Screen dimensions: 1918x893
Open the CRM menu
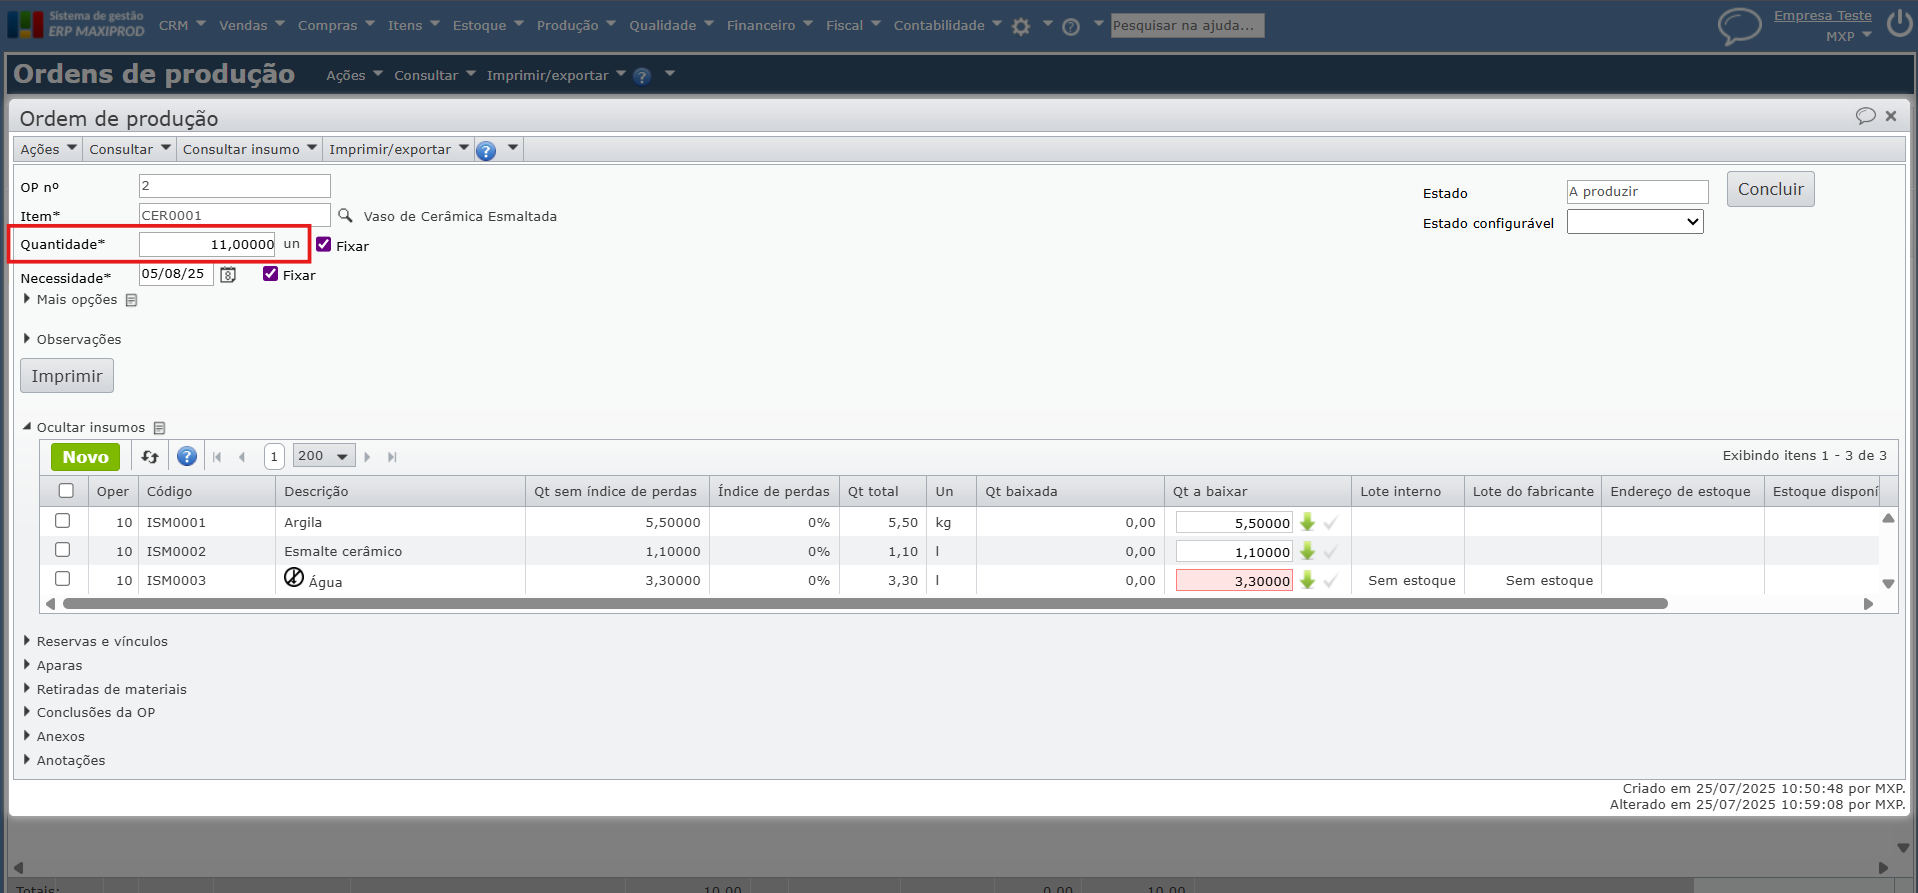182,26
